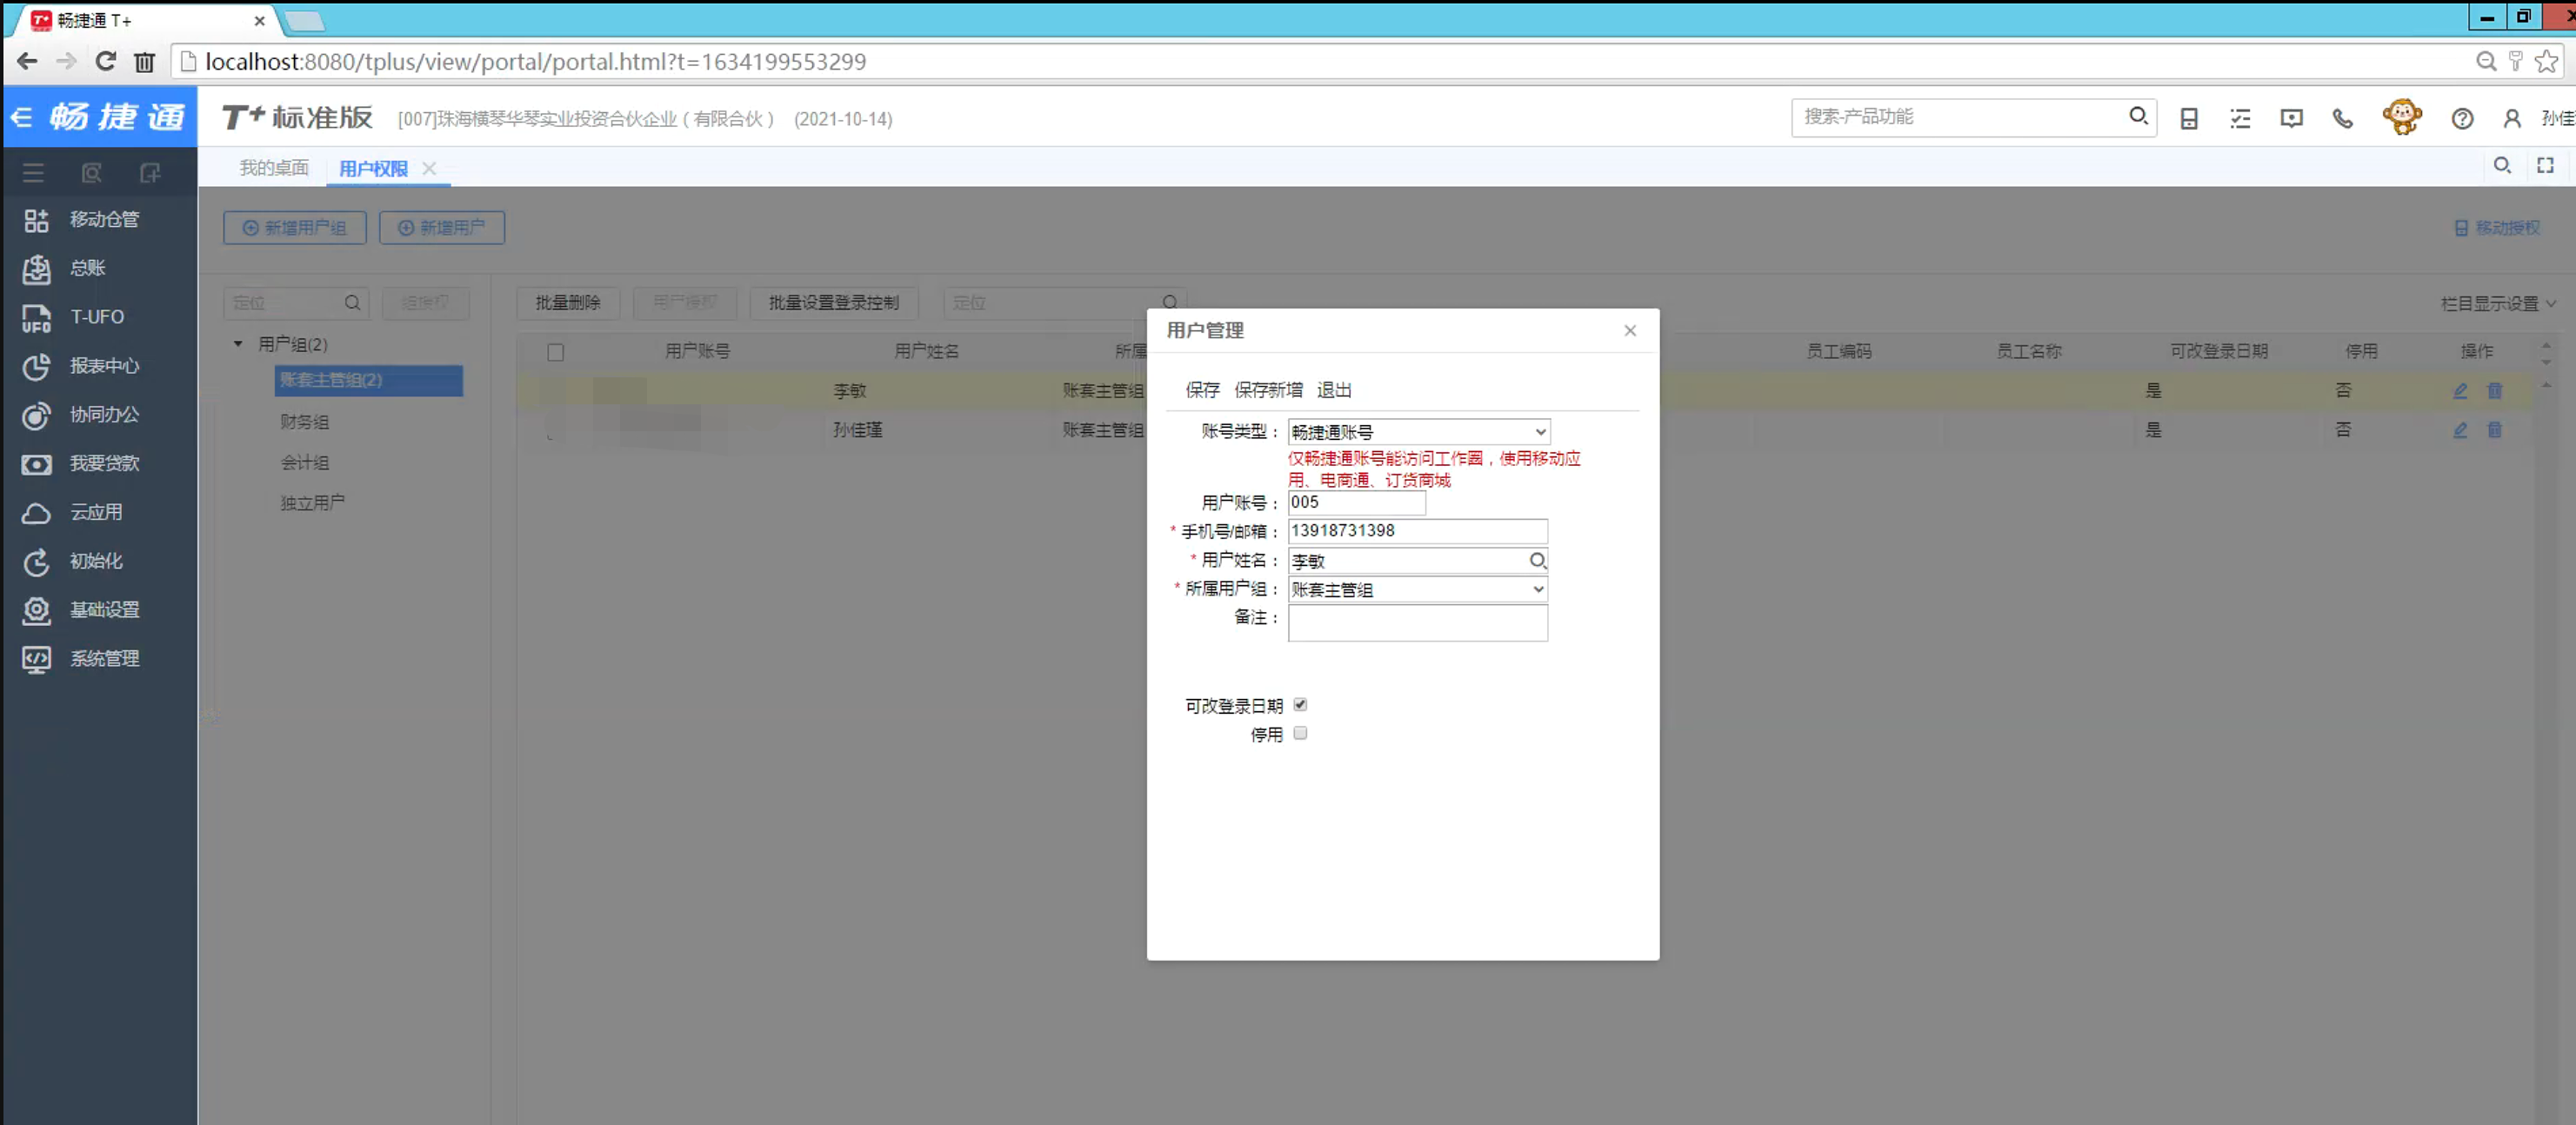Screen dimensions: 2576x1125
Task: Click the search magnifier in 搜索-产品功能 box
Action: pyautogui.click(x=2138, y=116)
